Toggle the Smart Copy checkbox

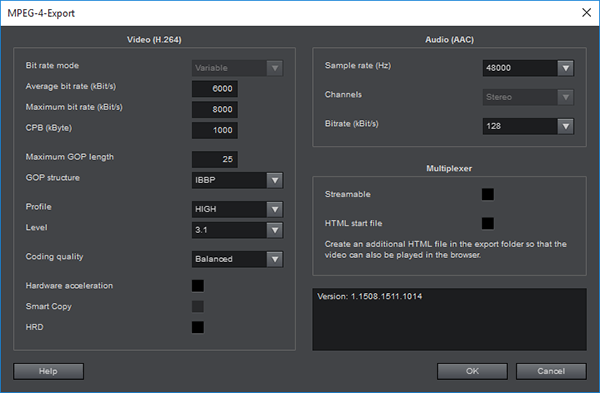[198, 307]
